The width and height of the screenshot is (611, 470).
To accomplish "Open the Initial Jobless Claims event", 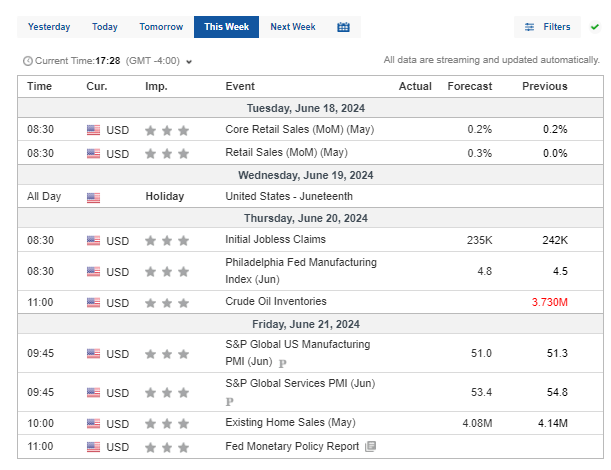I will pyautogui.click(x=275, y=240).
